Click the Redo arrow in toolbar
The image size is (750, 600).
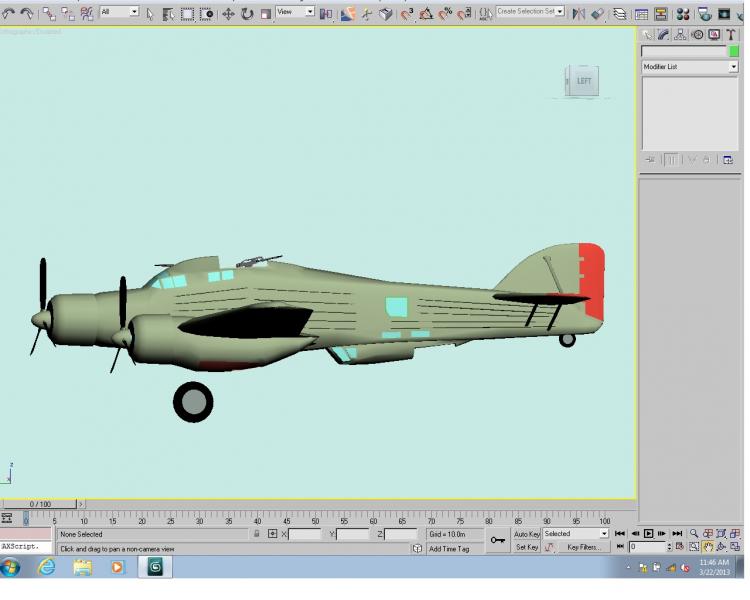pyautogui.click(x=26, y=14)
